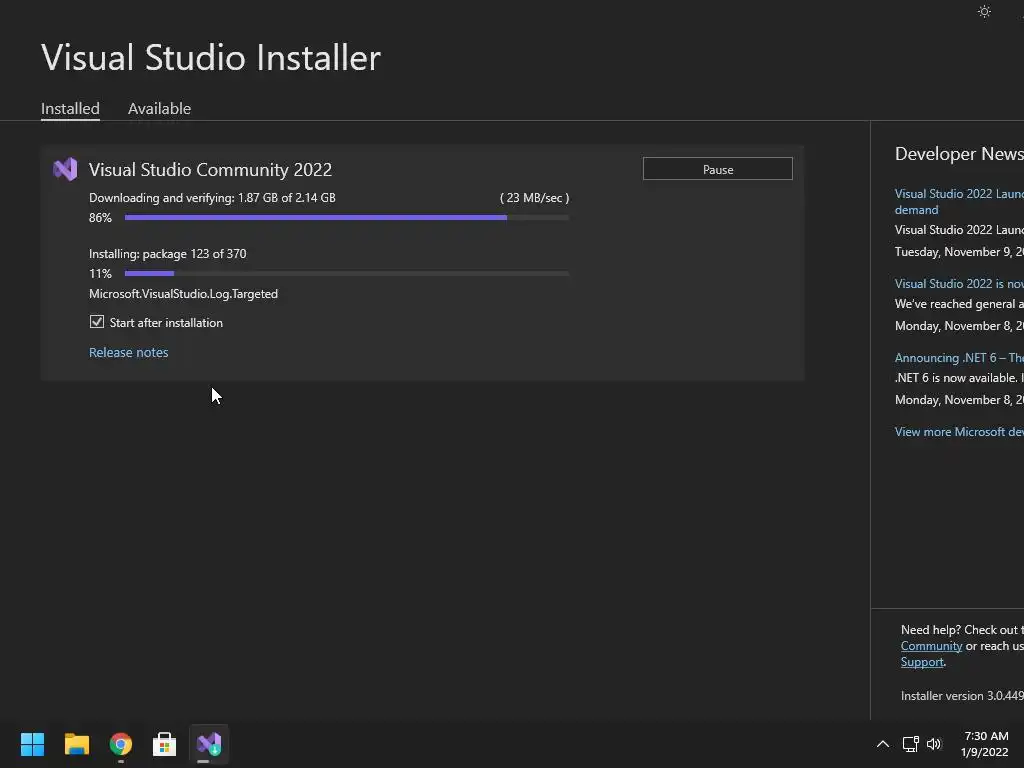Open network status tray icon
Screen dimensions: 1024x768
point(910,744)
